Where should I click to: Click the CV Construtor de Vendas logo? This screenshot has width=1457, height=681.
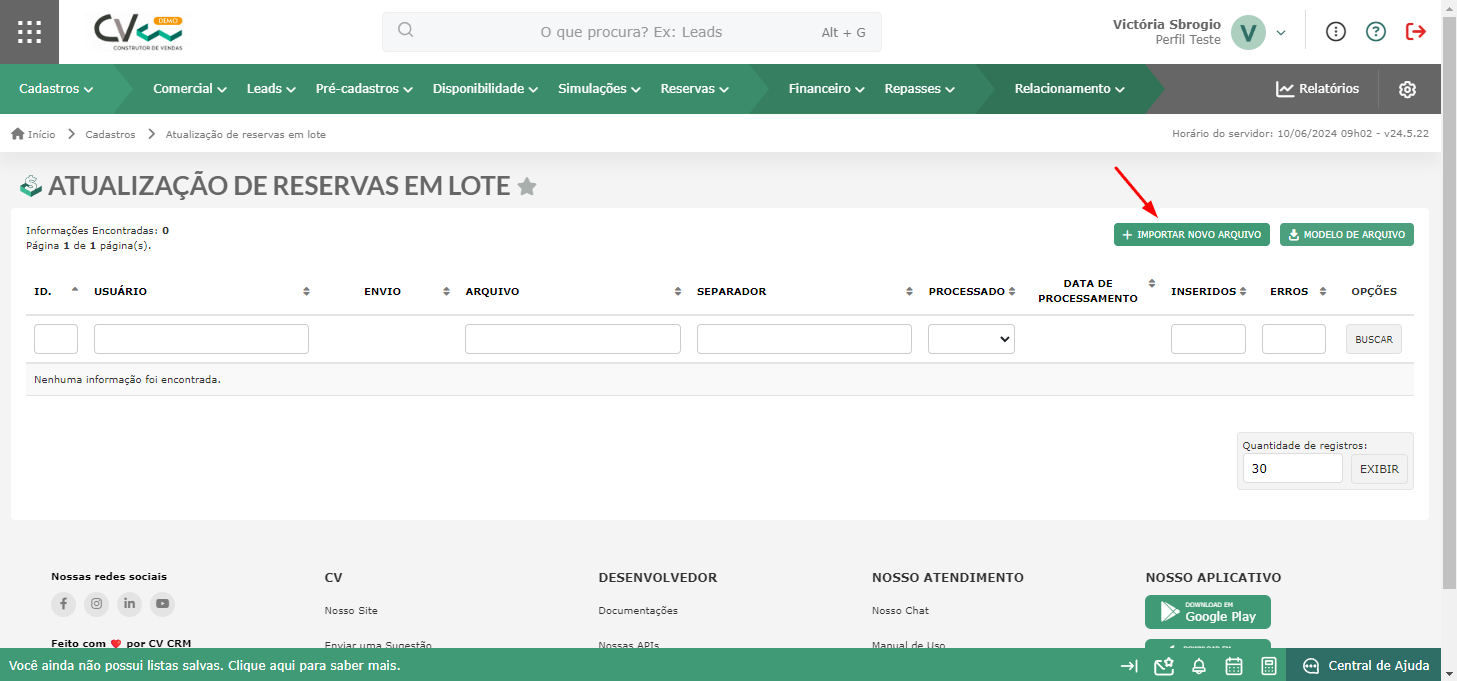click(139, 32)
